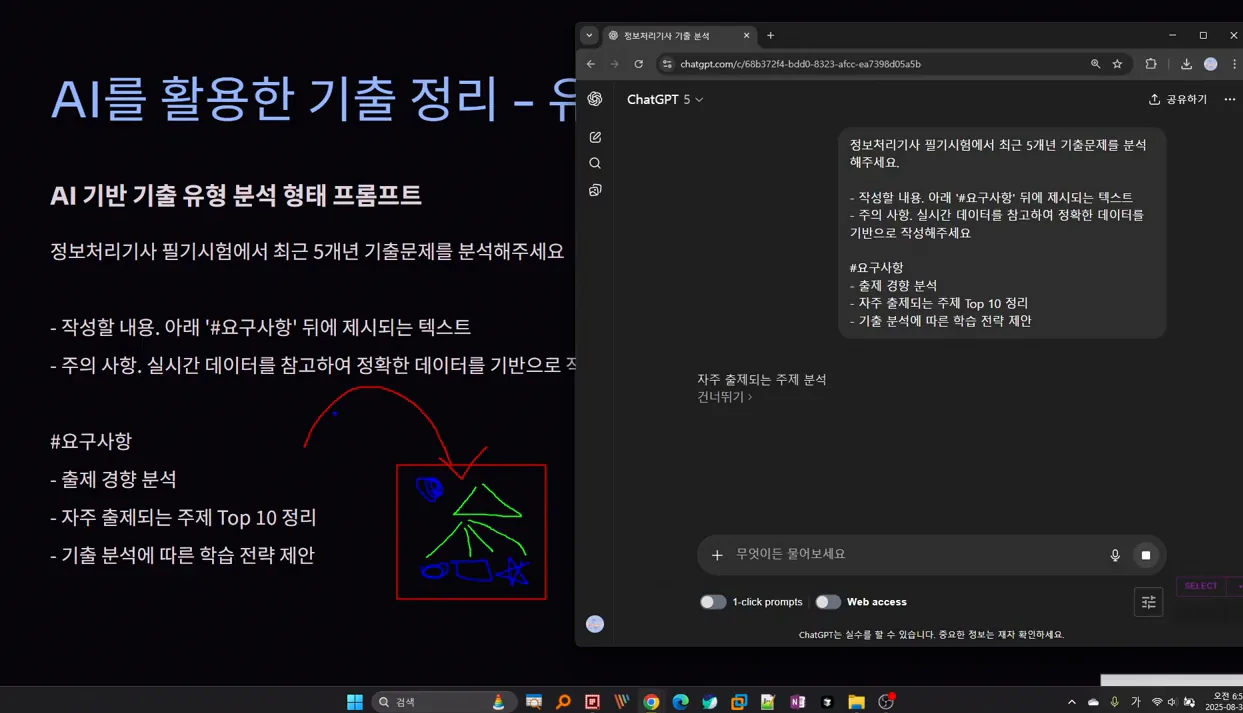This screenshot has width=1243, height=713.
Task: Open the ChatGPT 5 model selector dropdown
Action: (665, 99)
